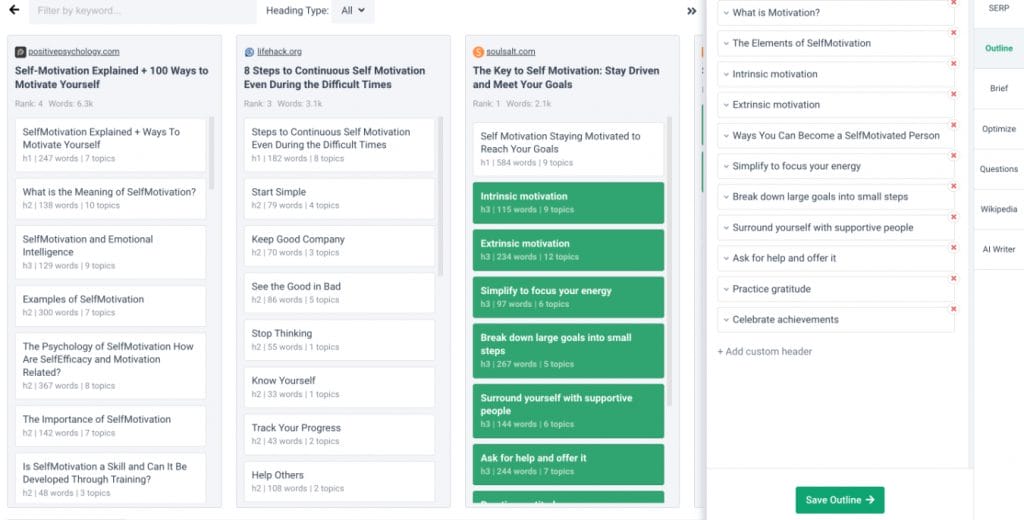Open the Questions tab

[x=999, y=169]
